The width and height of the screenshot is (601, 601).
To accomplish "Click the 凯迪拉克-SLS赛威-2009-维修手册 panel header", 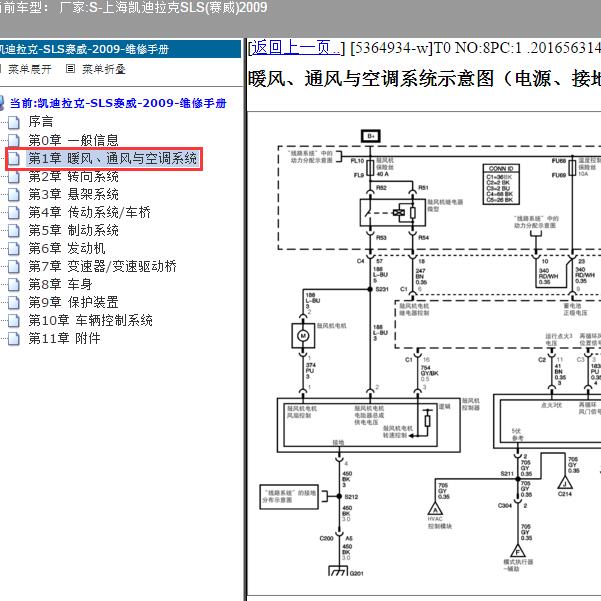I will pyautogui.click(x=120, y=49).
